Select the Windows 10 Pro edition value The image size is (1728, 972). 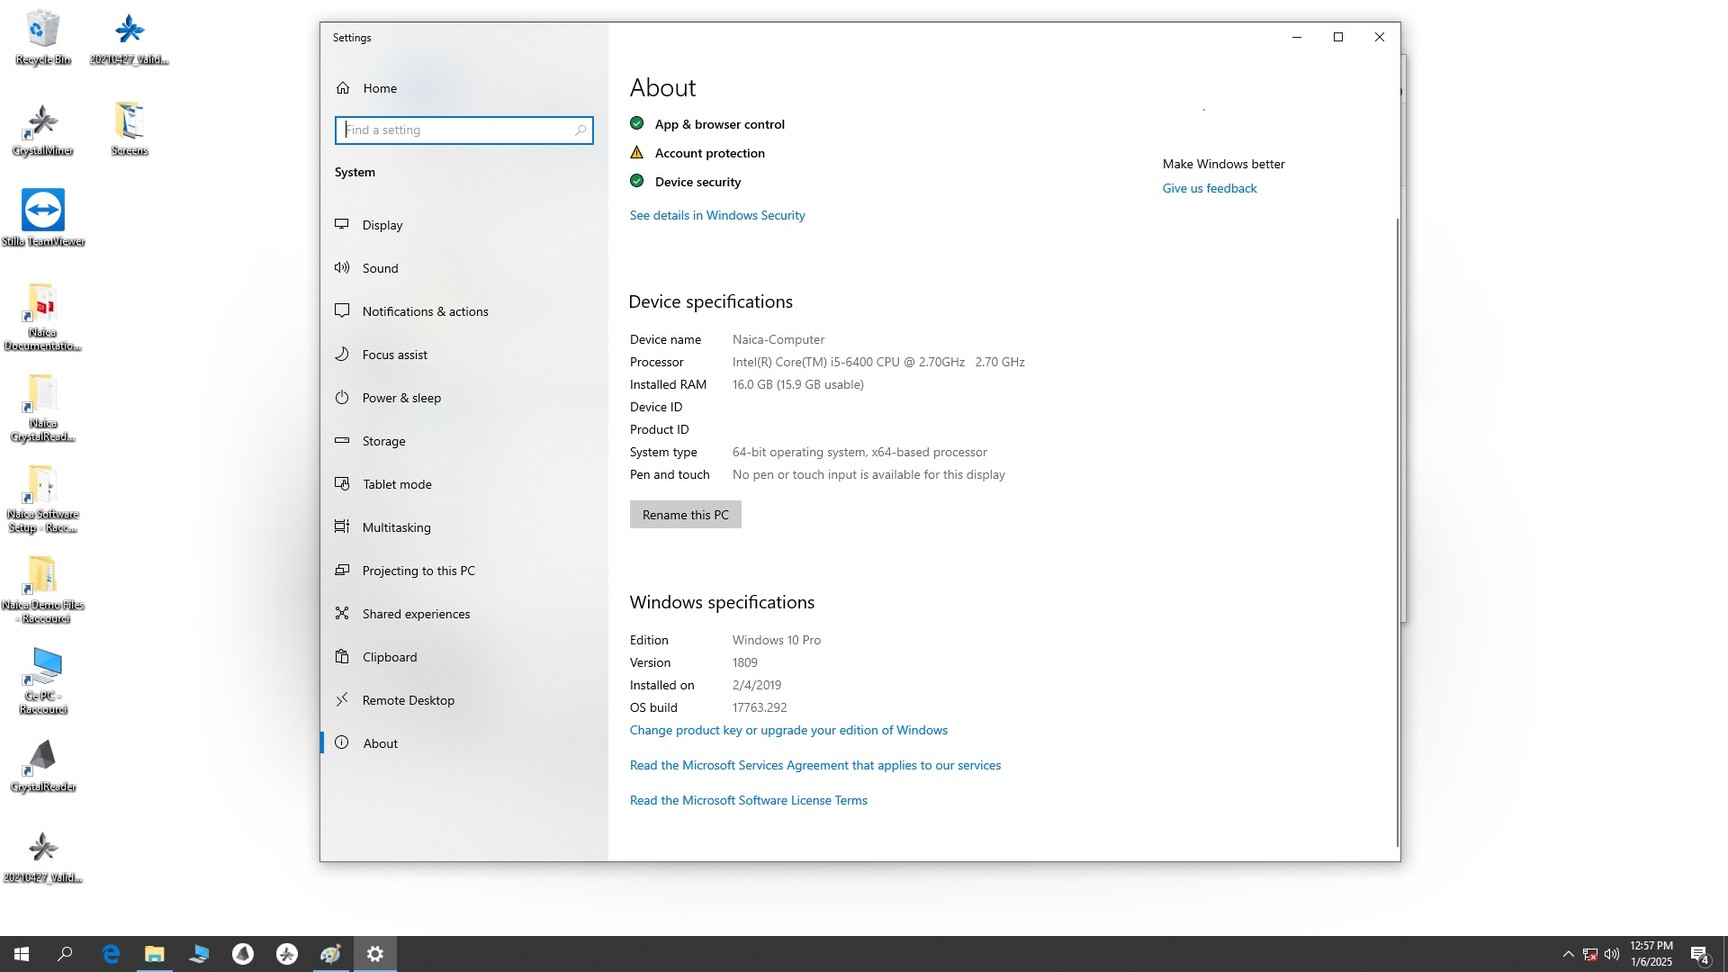776,640
